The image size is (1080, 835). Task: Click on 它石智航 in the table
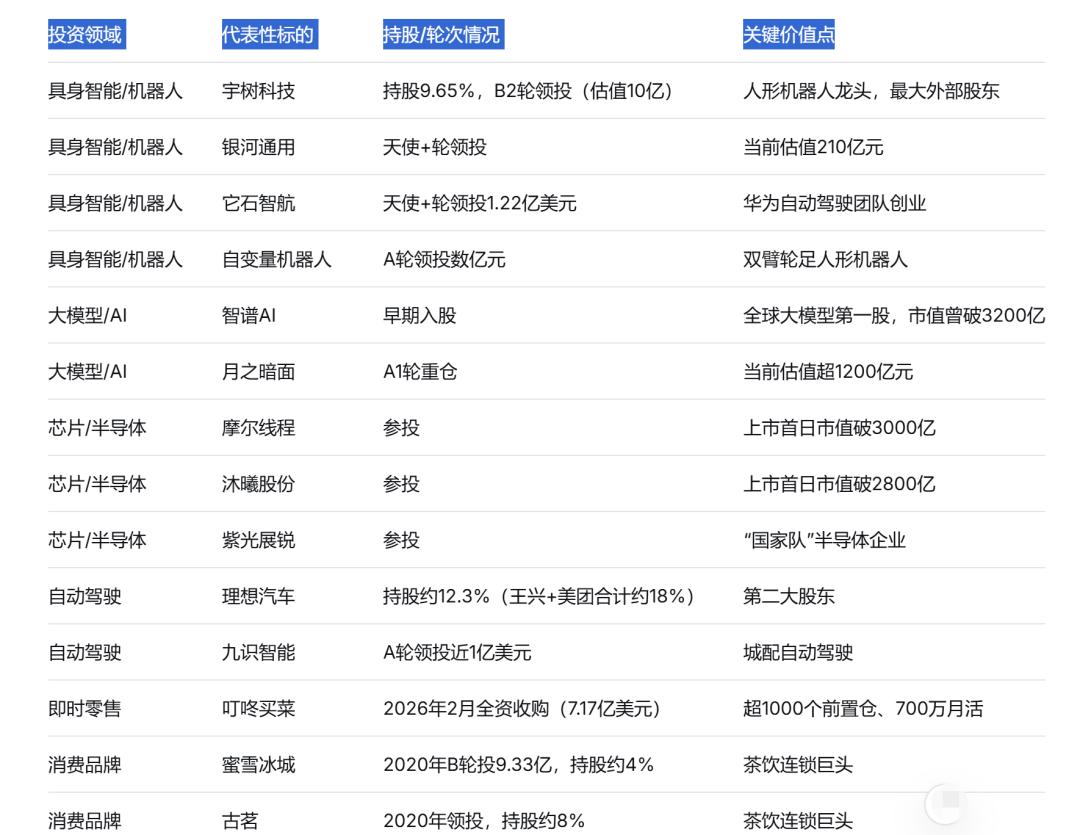click(x=258, y=203)
